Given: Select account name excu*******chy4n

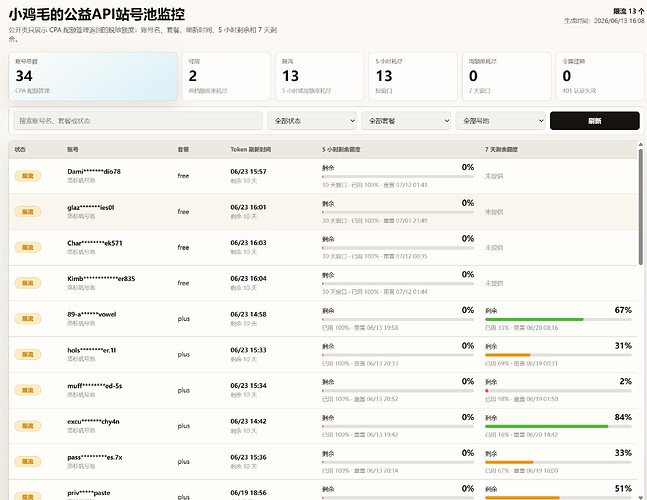Looking at the screenshot, I should click(x=93, y=422).
